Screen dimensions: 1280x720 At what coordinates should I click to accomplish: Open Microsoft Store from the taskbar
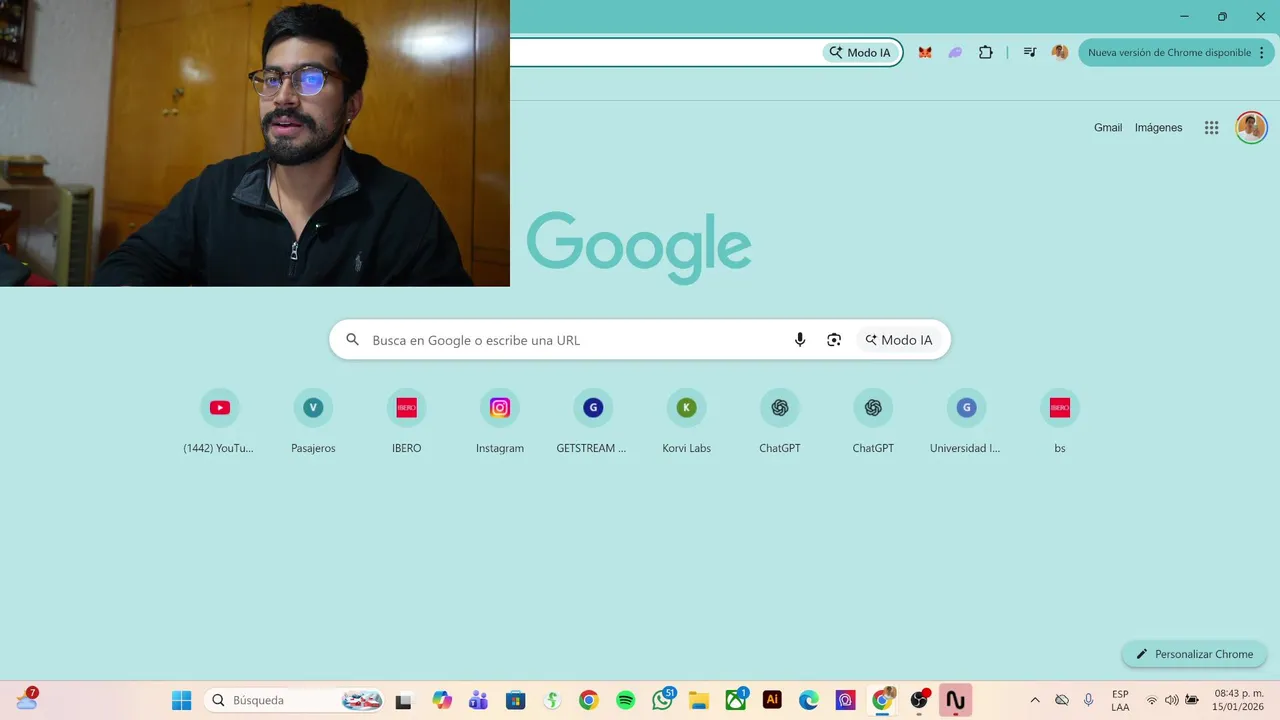coord(515,700)
